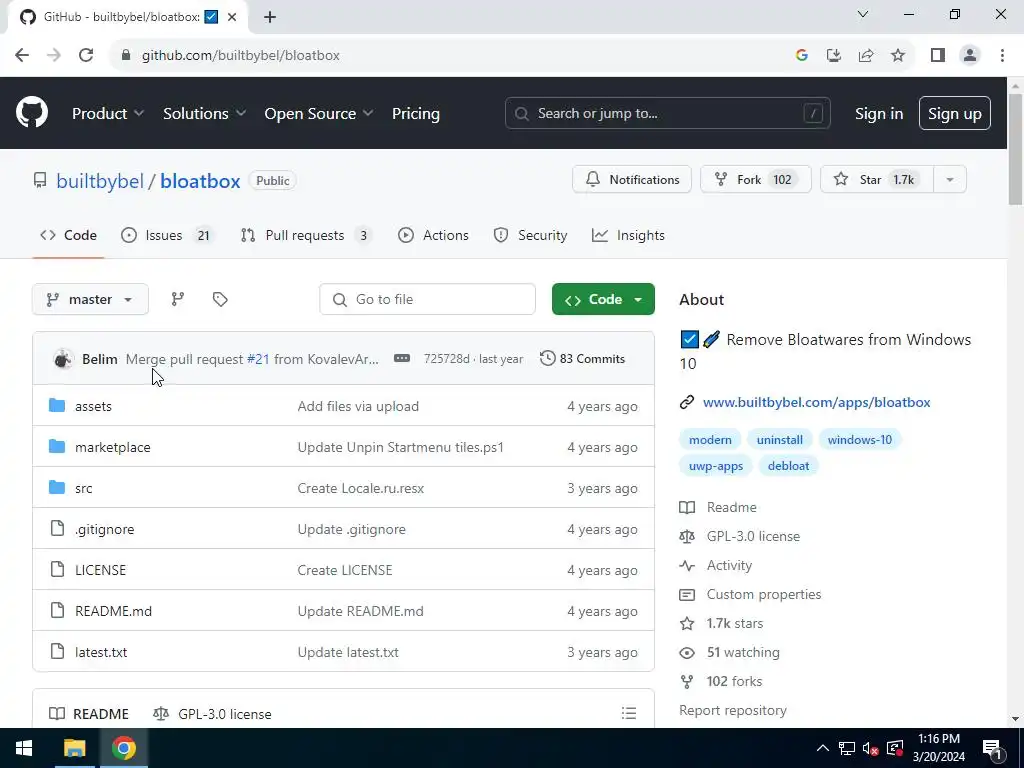Click Sign up button

tap(954, 113)
